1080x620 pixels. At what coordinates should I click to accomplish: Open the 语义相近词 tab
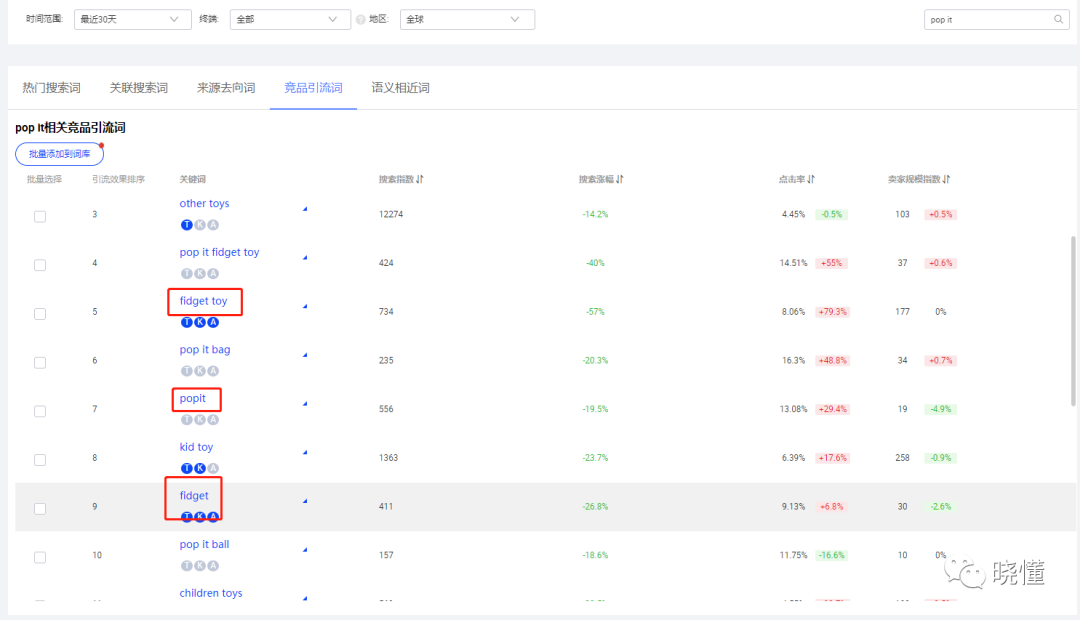400,88
